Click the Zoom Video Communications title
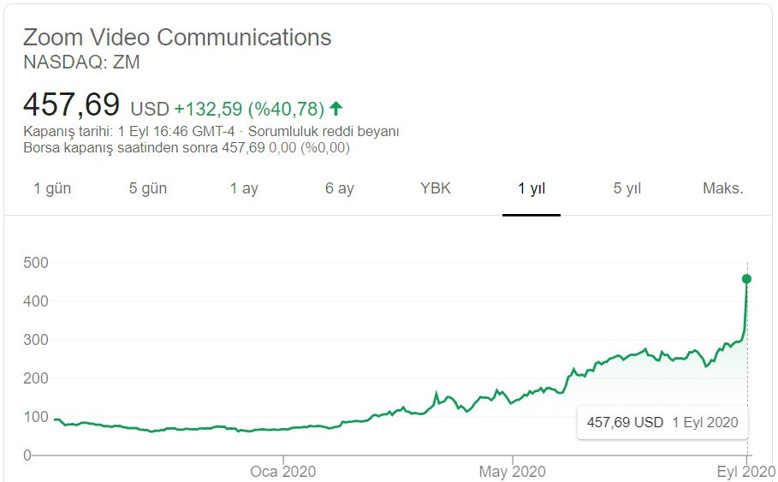The image size is (778, 482). (177, 38)
